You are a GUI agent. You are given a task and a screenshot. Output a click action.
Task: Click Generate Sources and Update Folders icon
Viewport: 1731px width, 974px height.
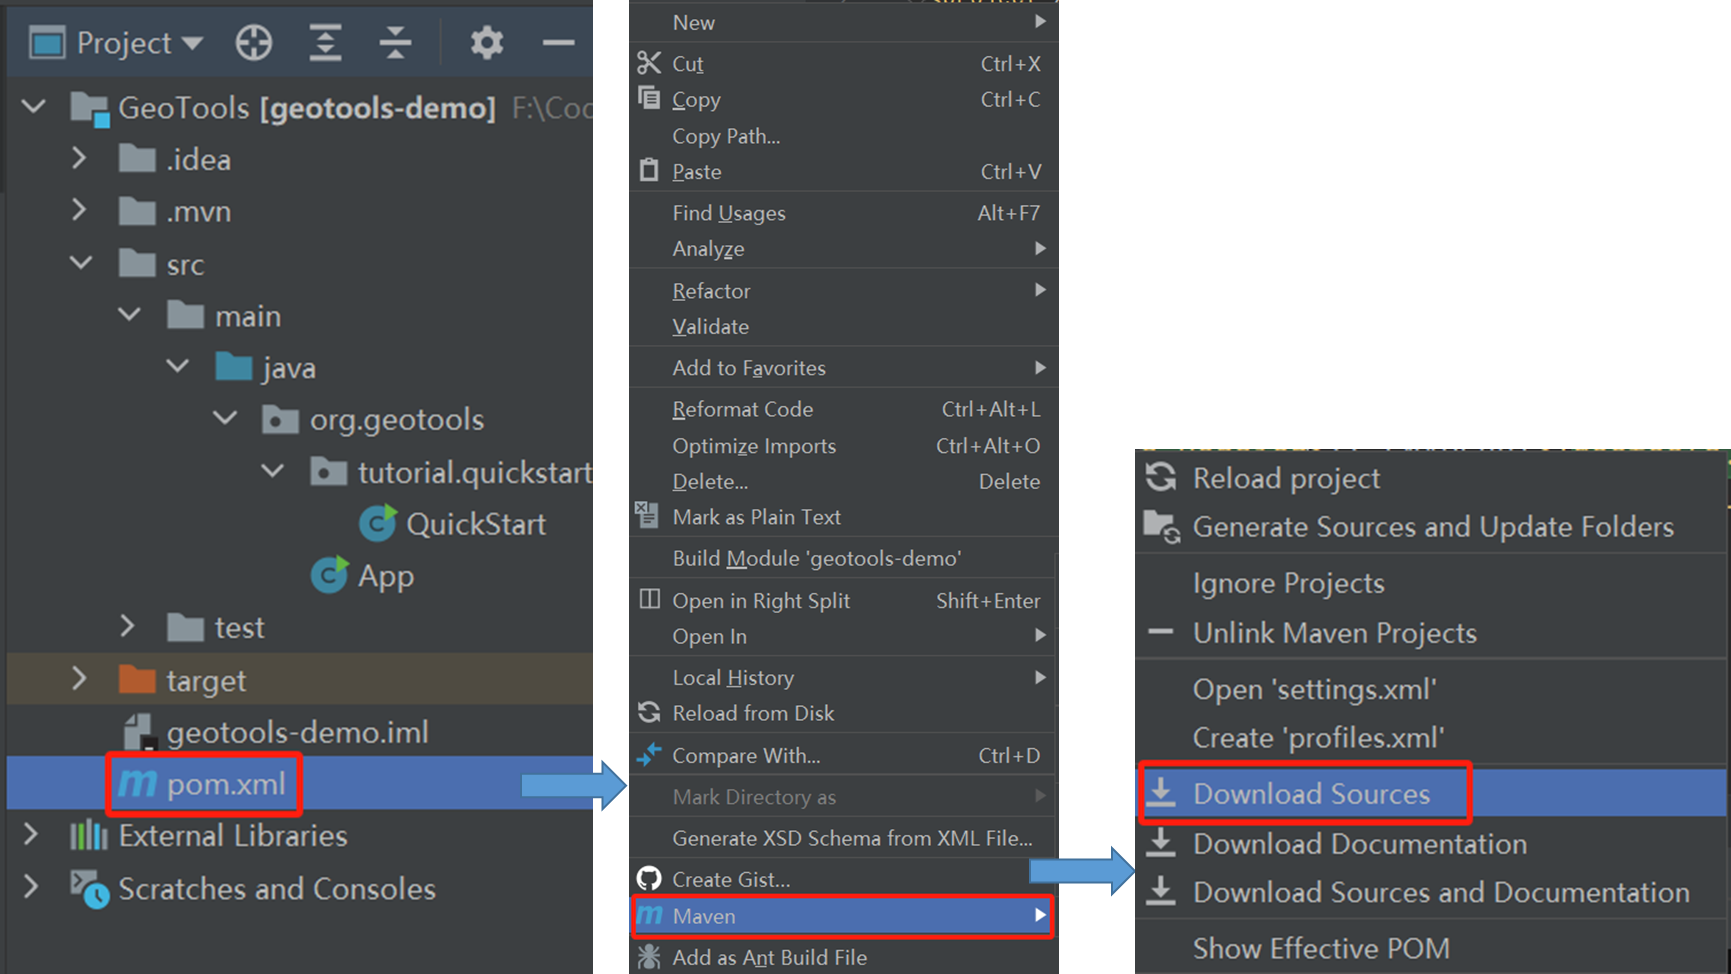1162,526
